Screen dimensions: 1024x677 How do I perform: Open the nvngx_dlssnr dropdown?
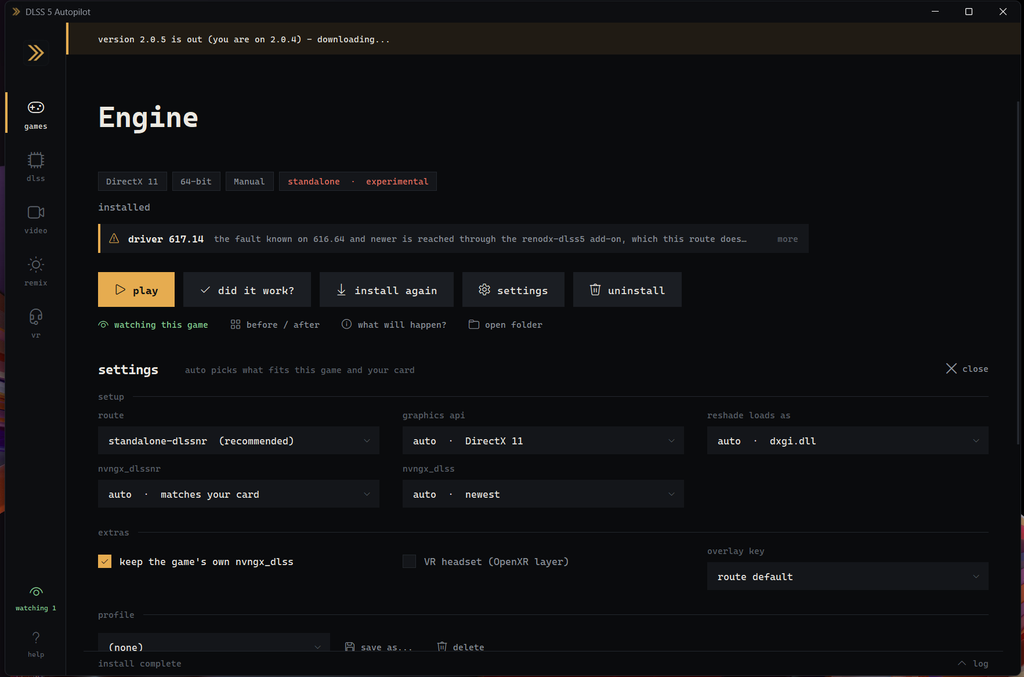point(238,494)
